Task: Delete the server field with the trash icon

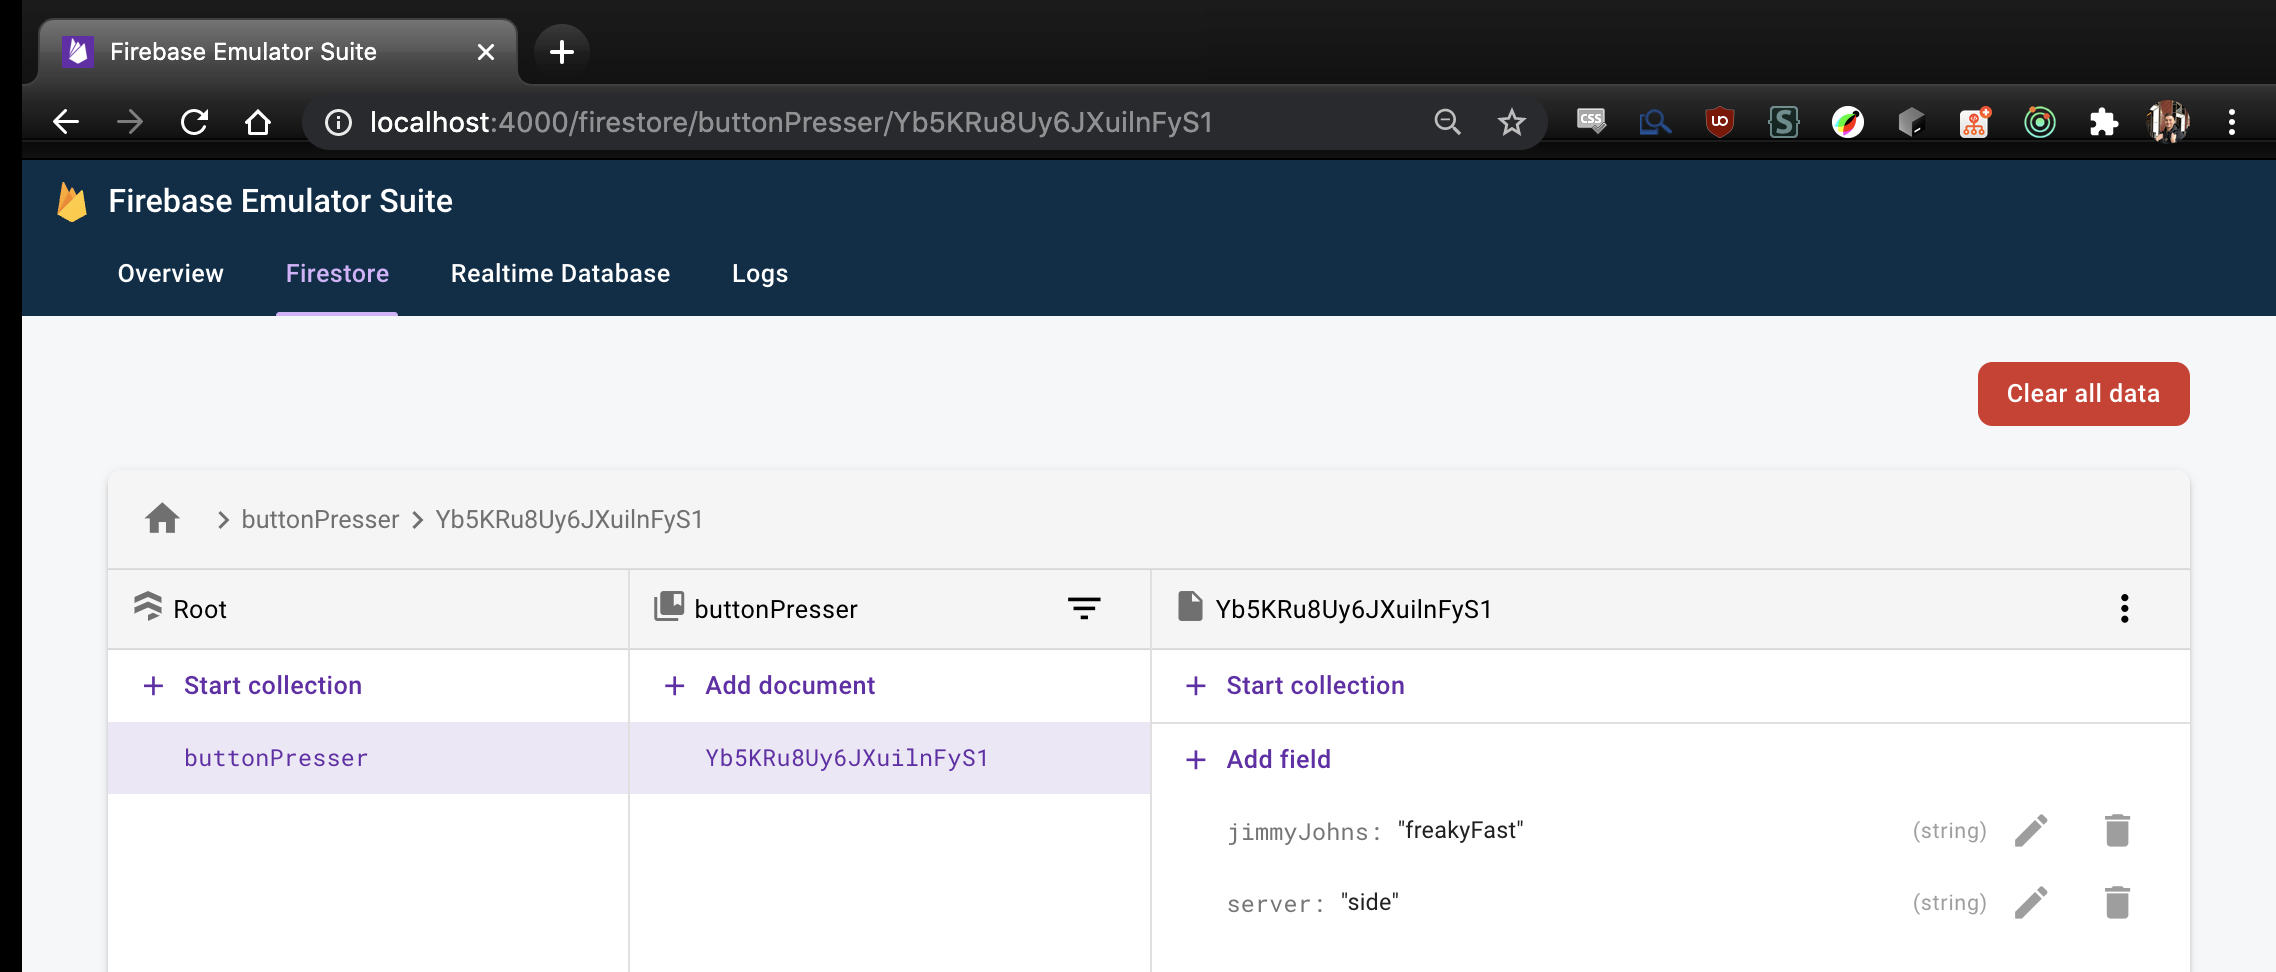Action: (x=2118, y=902)
